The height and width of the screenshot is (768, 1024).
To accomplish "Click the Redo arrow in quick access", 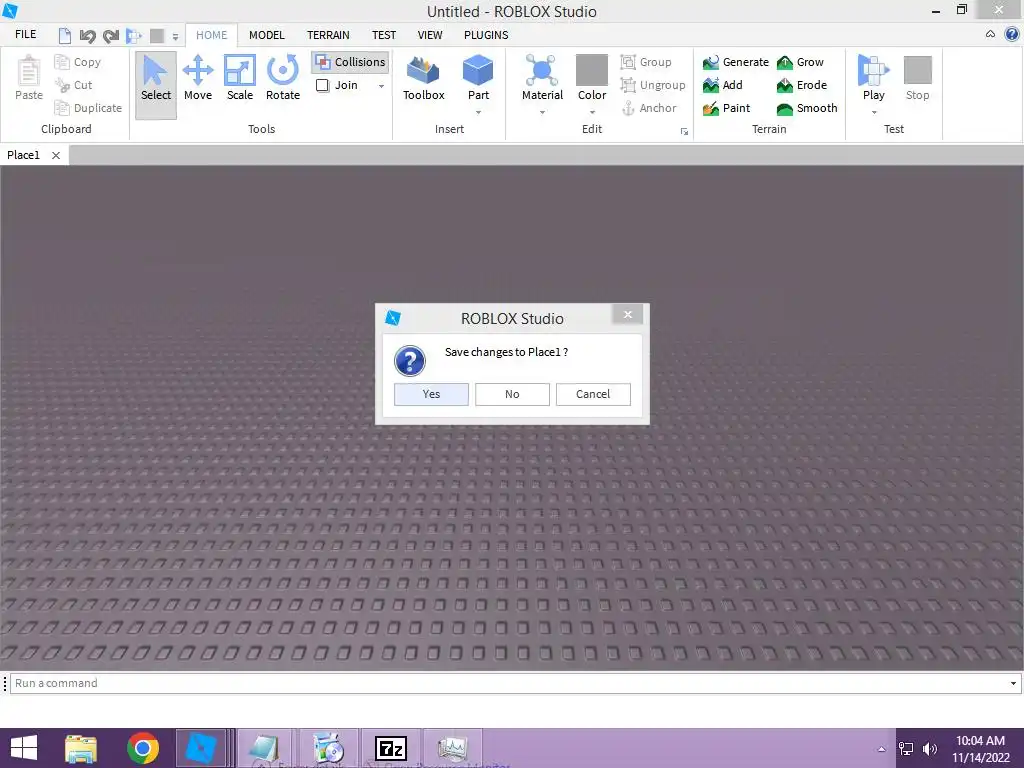I will coord(111,35).
